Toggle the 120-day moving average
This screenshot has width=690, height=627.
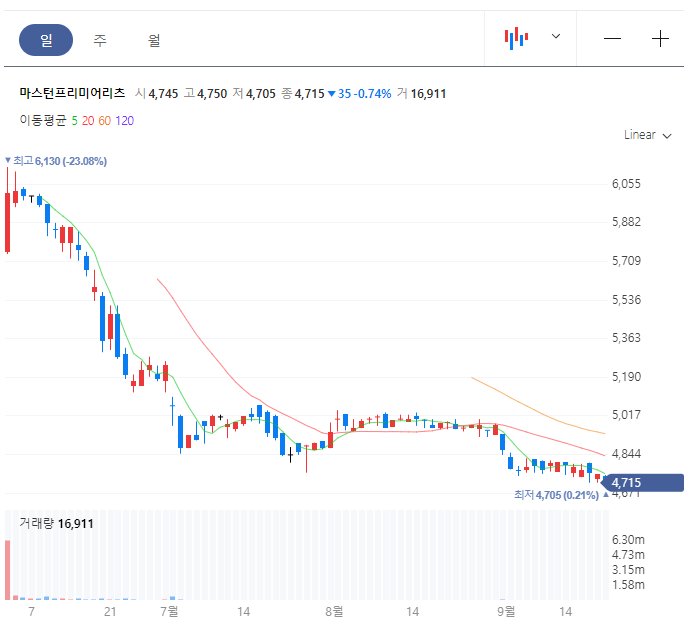click(x=125, y=121)
